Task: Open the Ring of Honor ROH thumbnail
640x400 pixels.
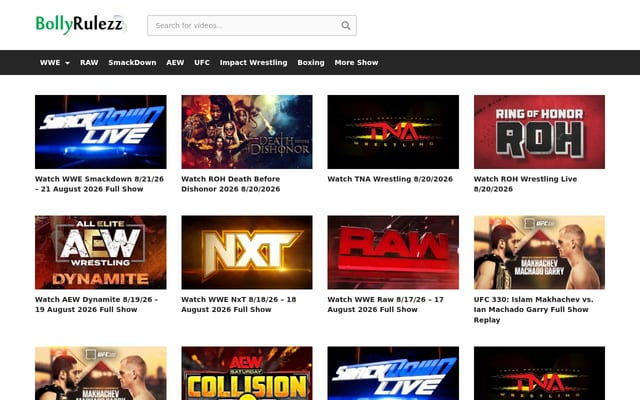Action: [539, 132]
